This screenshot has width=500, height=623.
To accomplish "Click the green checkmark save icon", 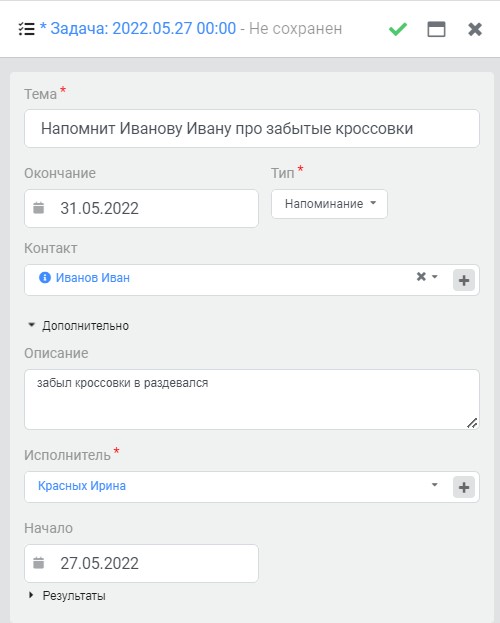I will coord(398,29).
